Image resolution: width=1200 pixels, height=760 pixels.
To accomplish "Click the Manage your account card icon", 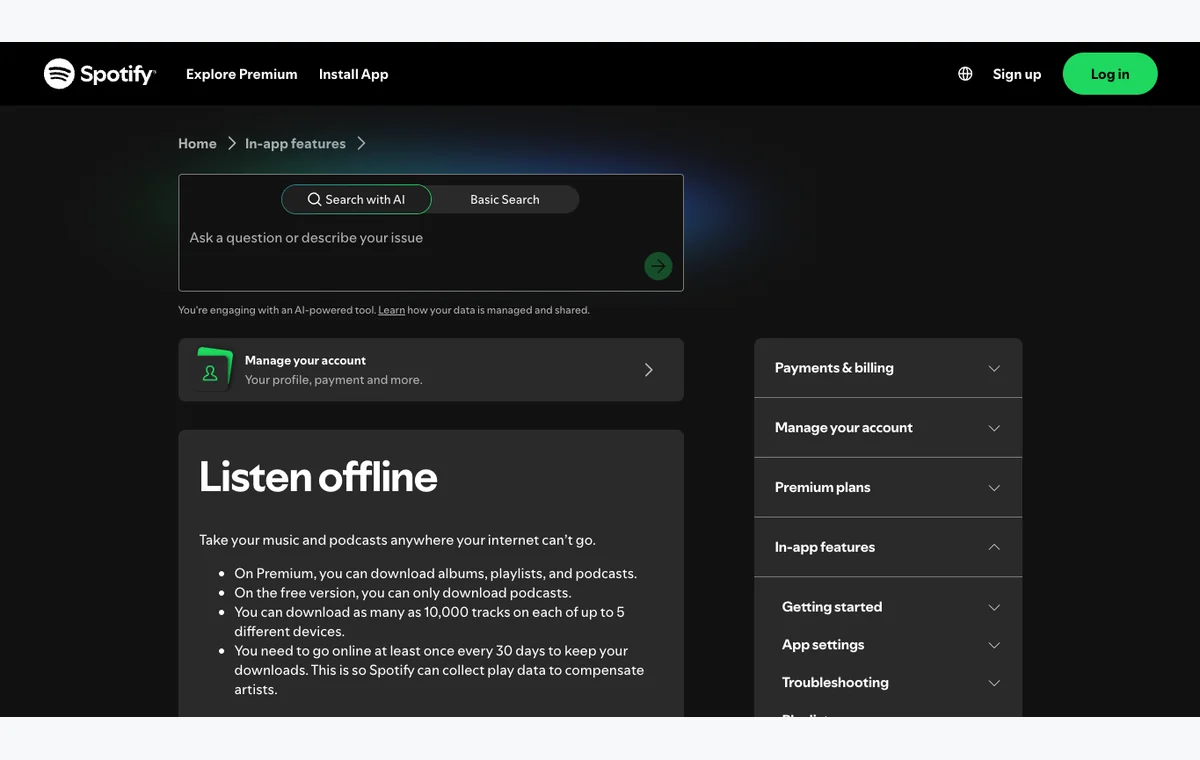I will (x=212, y=370).
